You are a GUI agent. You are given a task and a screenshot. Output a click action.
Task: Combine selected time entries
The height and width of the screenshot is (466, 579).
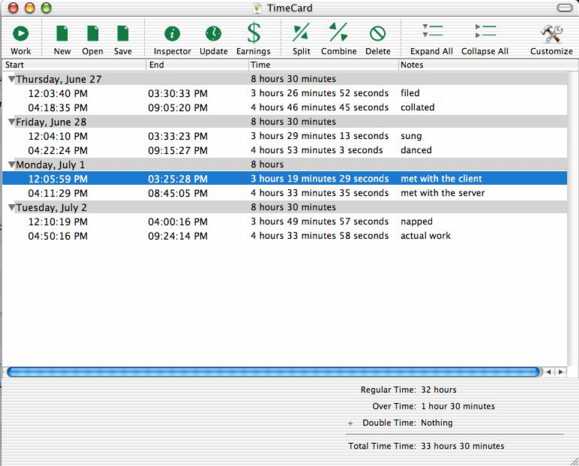[339, 39]
